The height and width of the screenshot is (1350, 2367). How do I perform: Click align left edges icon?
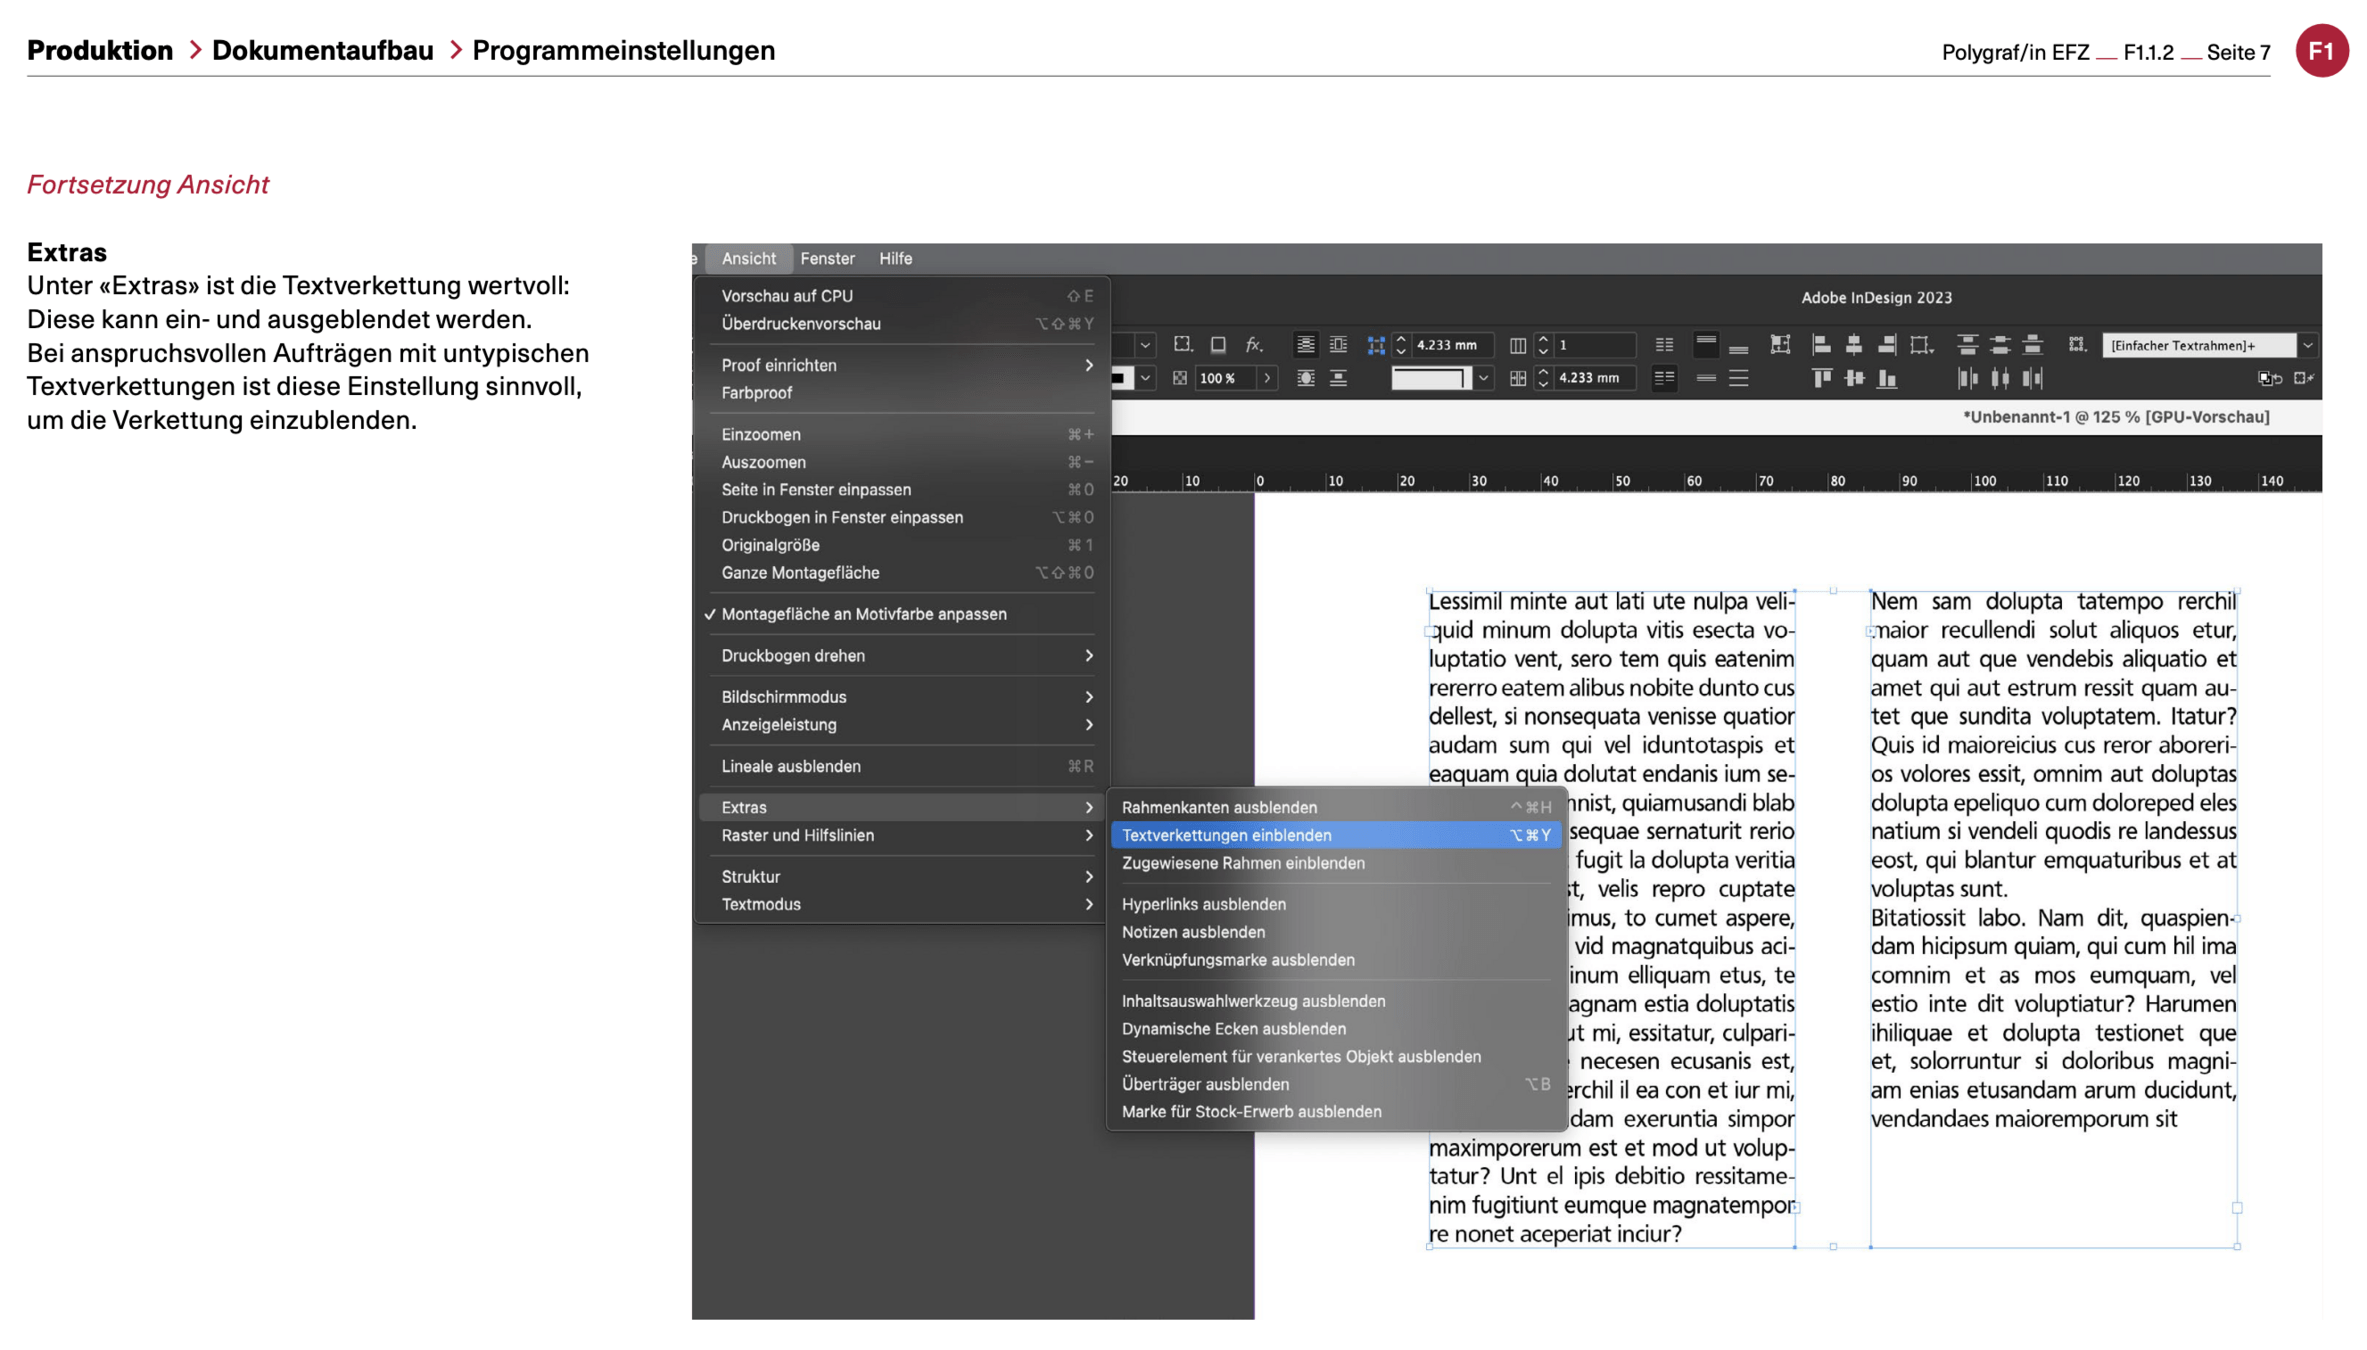click(1821, 345)
